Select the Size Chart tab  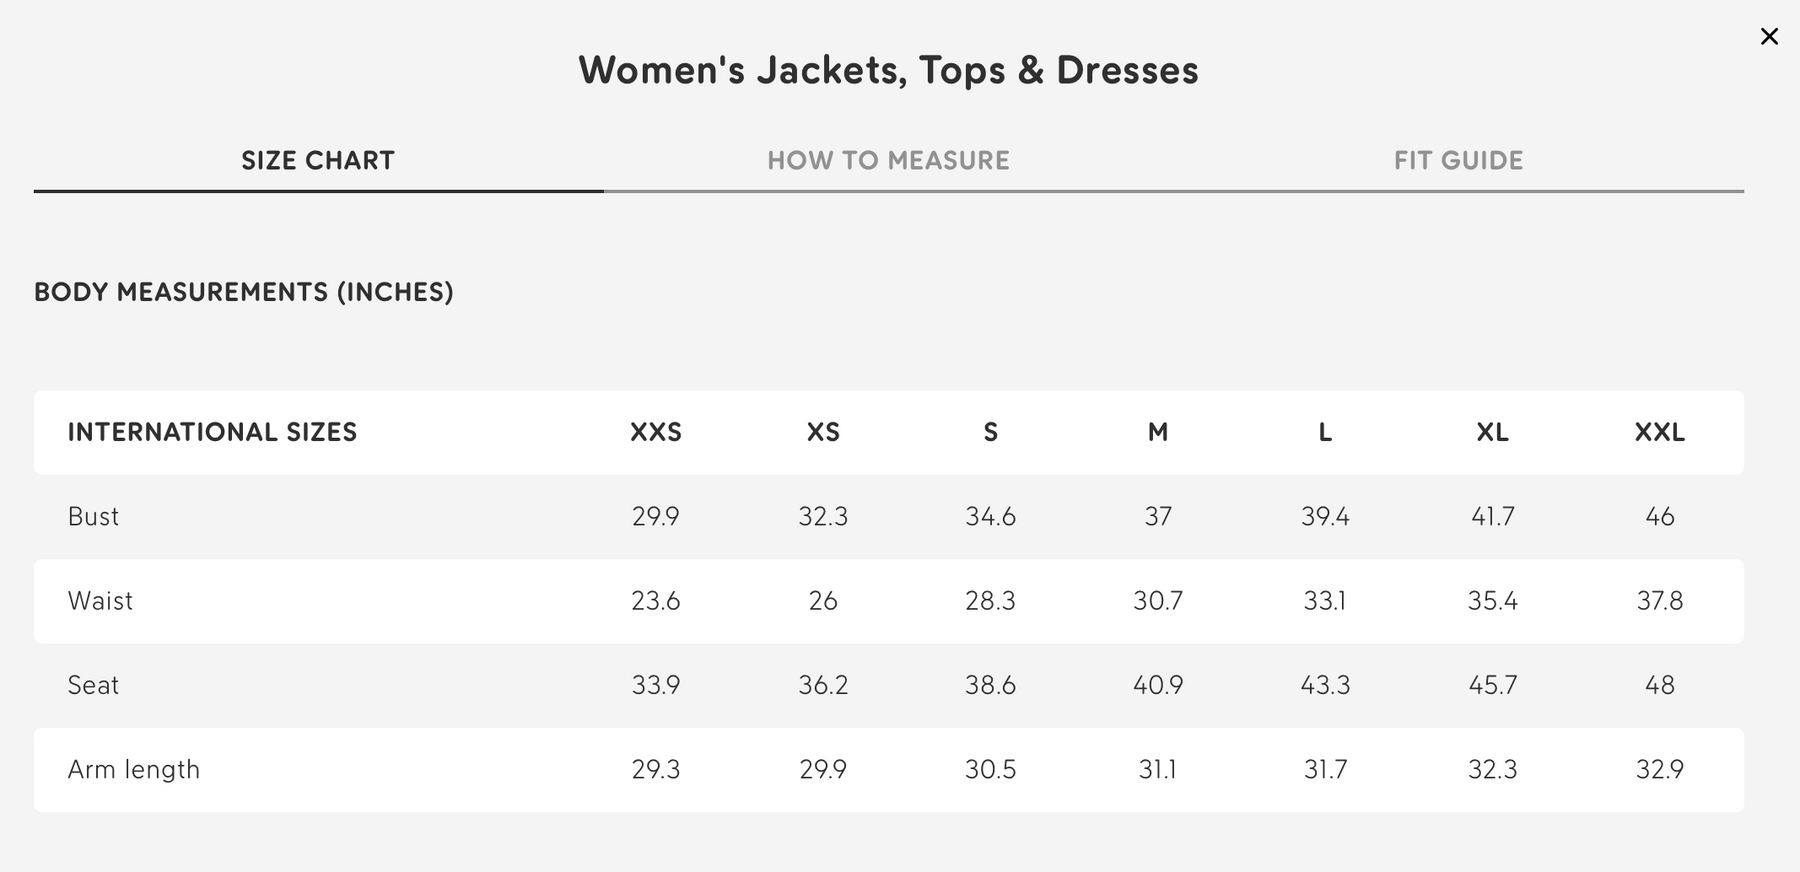click(318, 160)
